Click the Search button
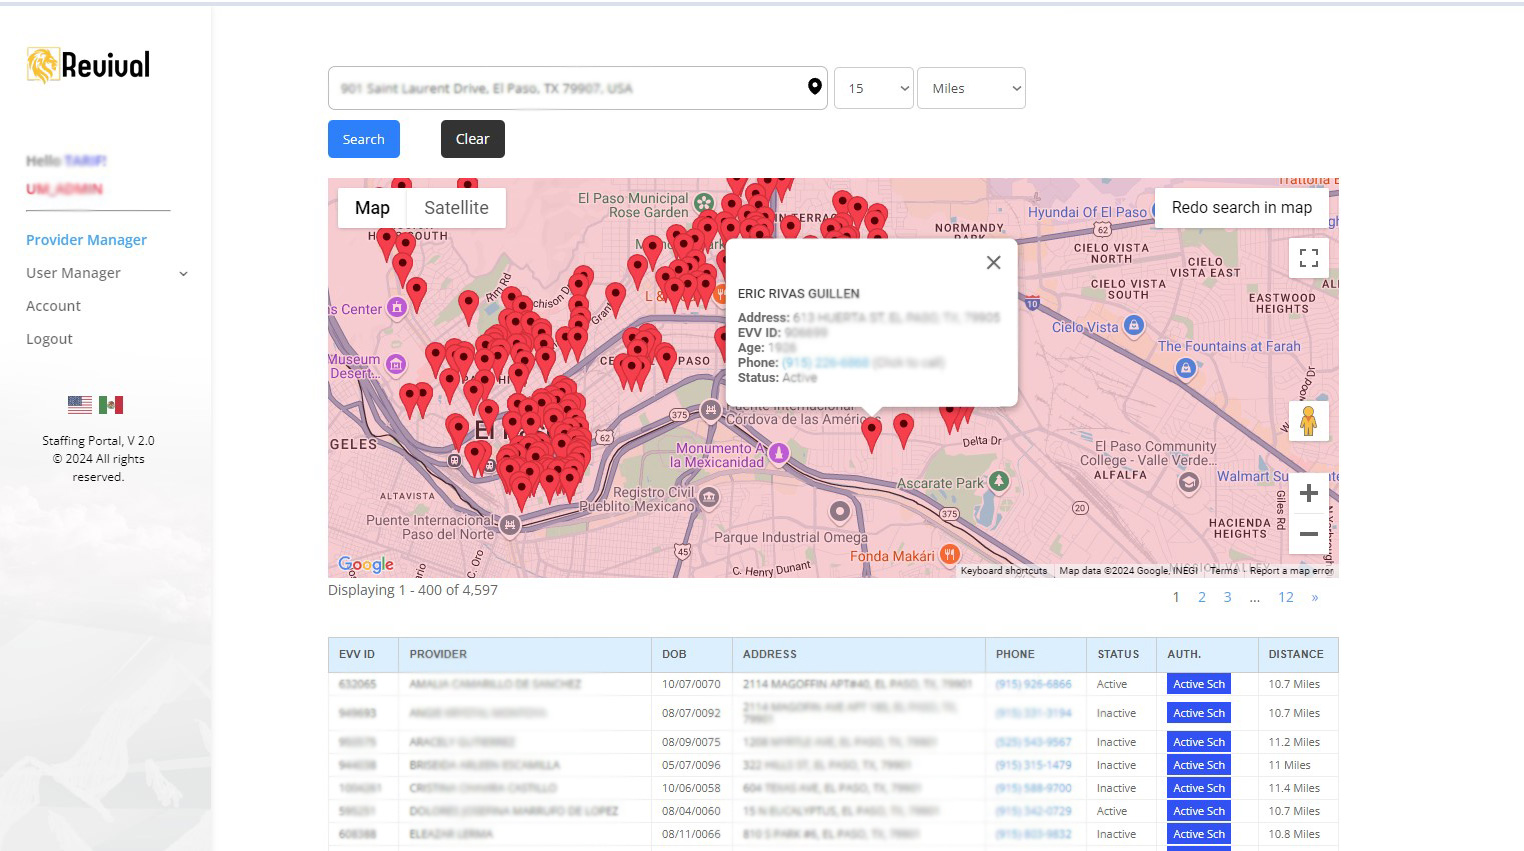This screenshot has width=1524, height=851. point(363,139)
